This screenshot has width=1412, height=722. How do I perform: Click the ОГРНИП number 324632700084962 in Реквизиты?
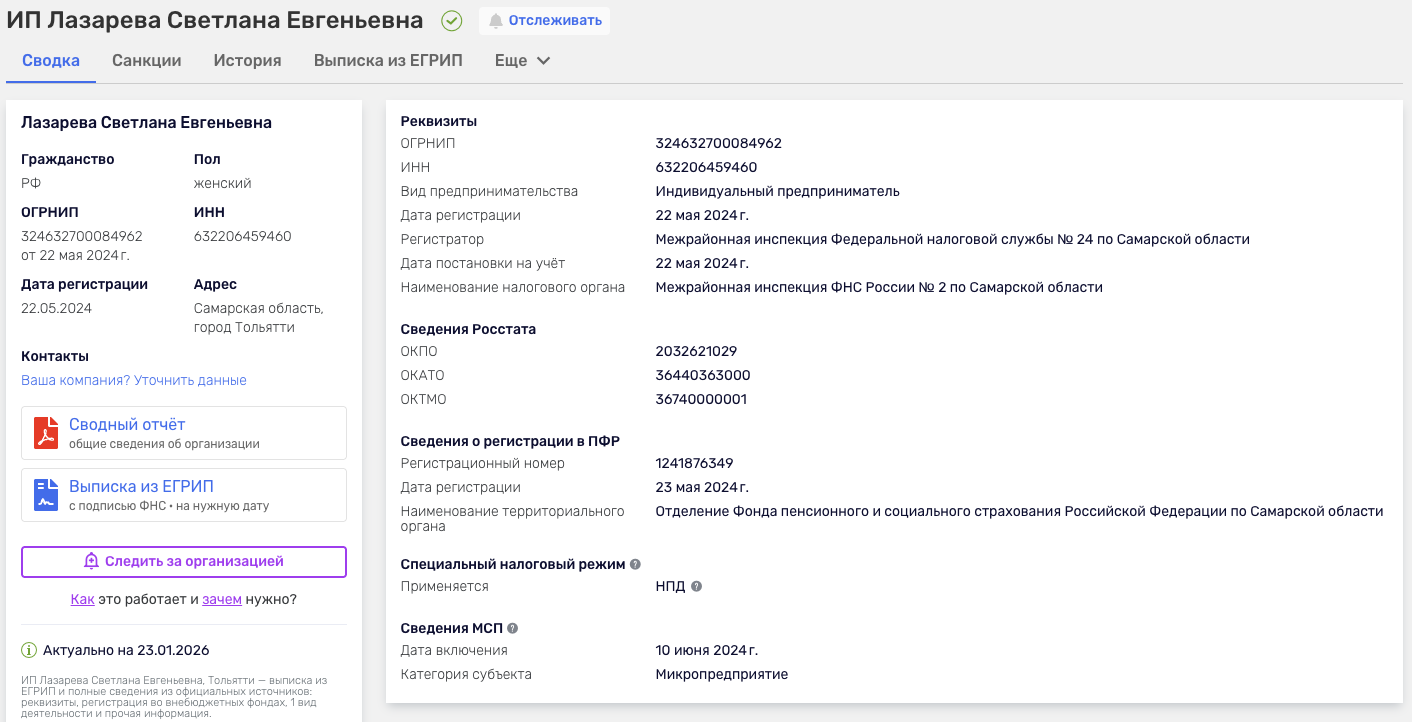click(x=718, y=143)
